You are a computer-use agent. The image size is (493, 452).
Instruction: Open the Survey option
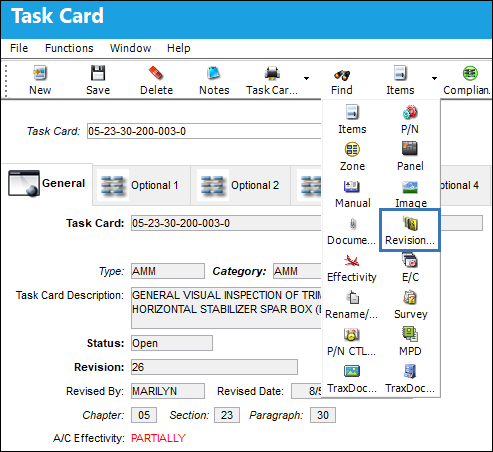(x=411, y=304)
